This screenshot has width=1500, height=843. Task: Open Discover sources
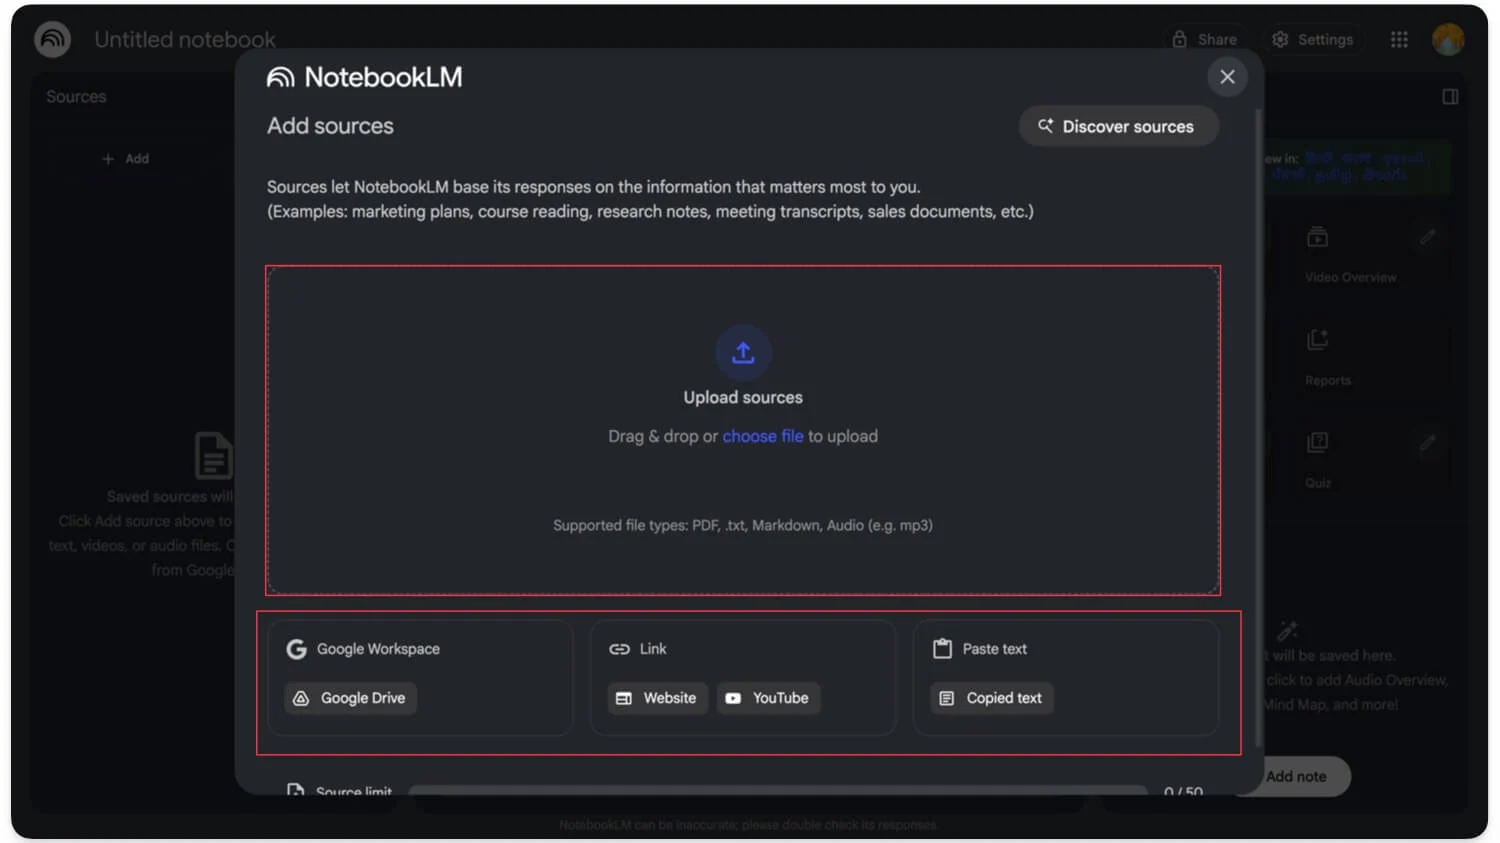coord(1117,126)
